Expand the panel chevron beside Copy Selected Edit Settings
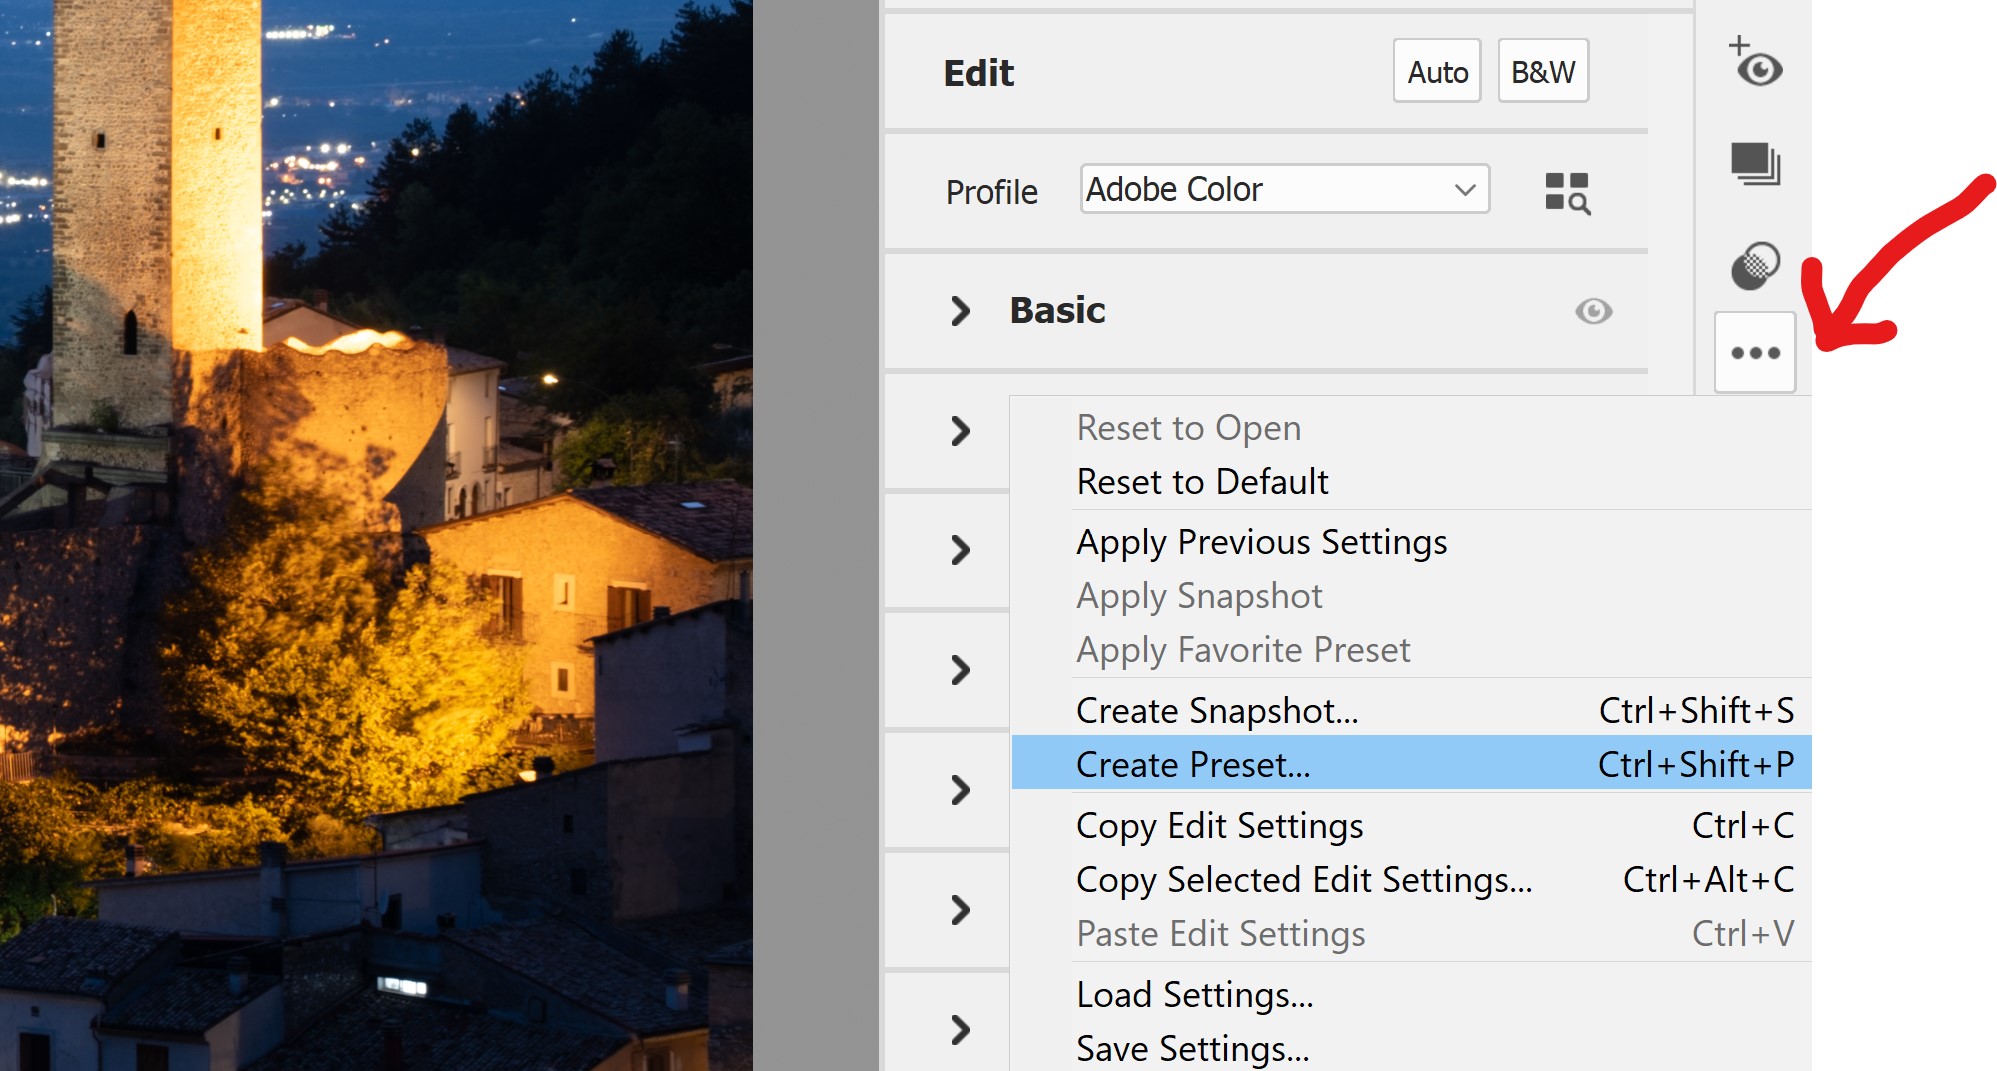 (x=960, y=910)
